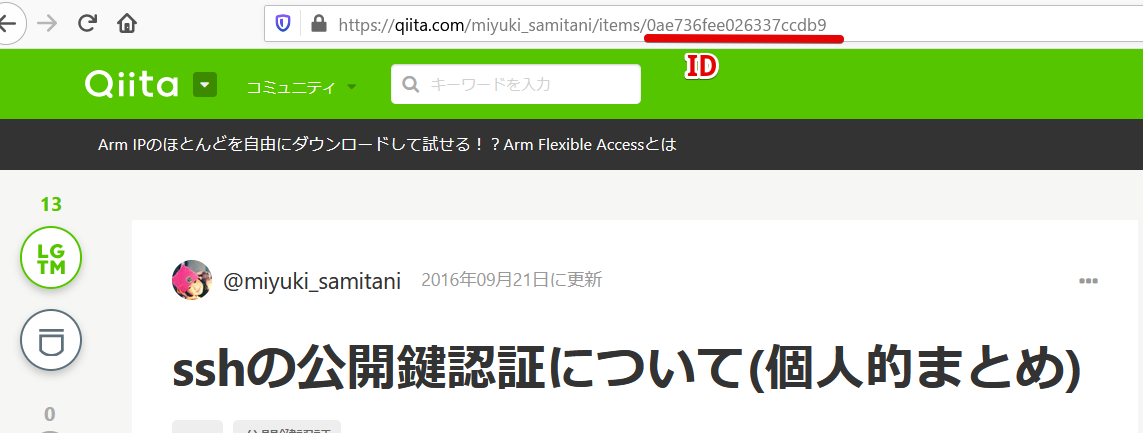Click the author avatar image
This screenshot has width=1143, height=433.
pyautogui.click(x=192, y=280)
